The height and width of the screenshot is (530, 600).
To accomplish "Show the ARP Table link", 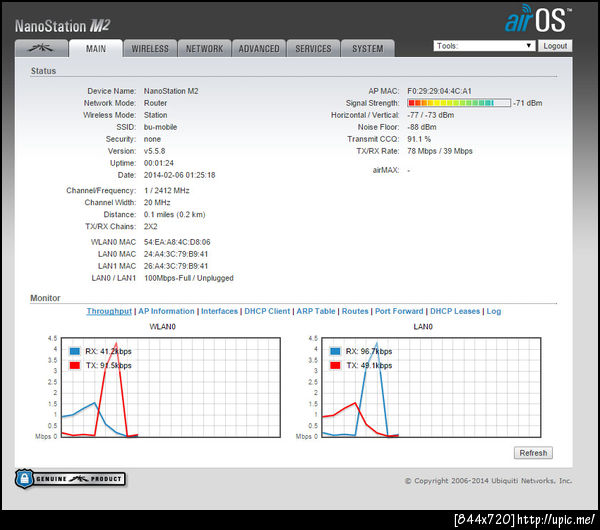I will coord(316,311).
